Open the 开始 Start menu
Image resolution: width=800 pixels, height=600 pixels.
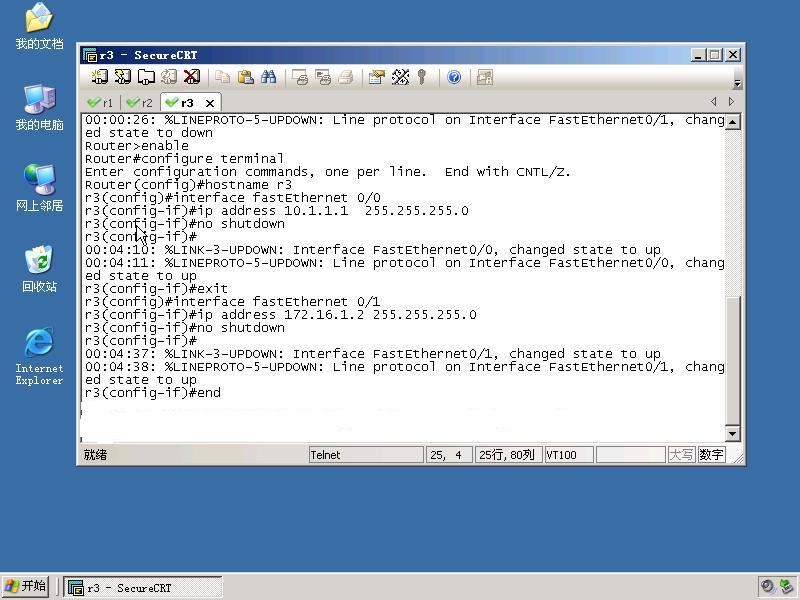click(x=26, y=587)
